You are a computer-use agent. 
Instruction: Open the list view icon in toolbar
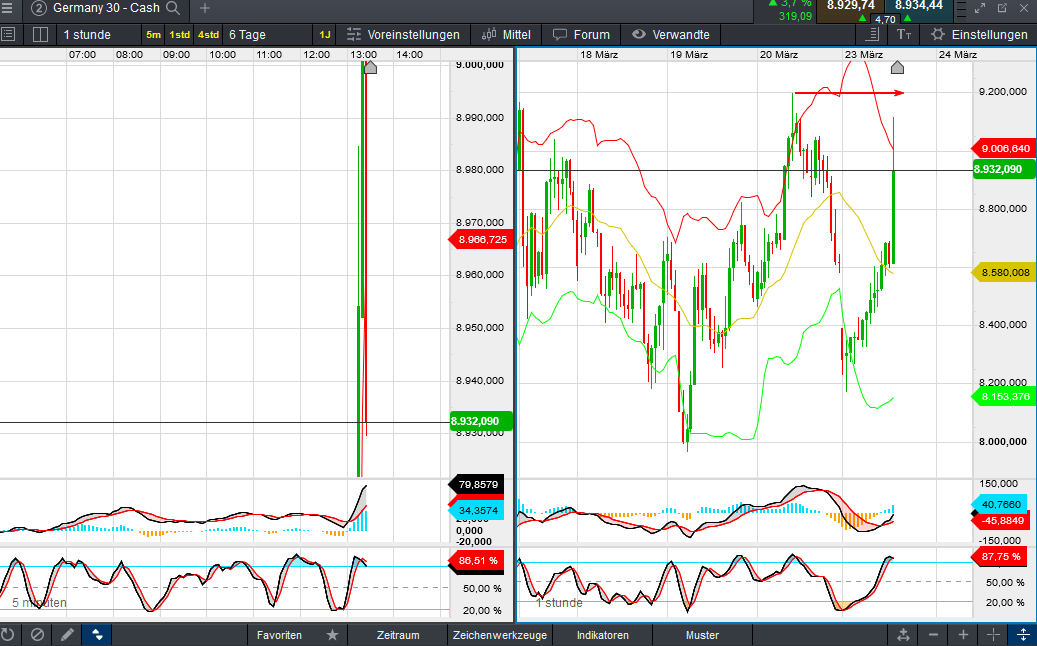[8, 34]
